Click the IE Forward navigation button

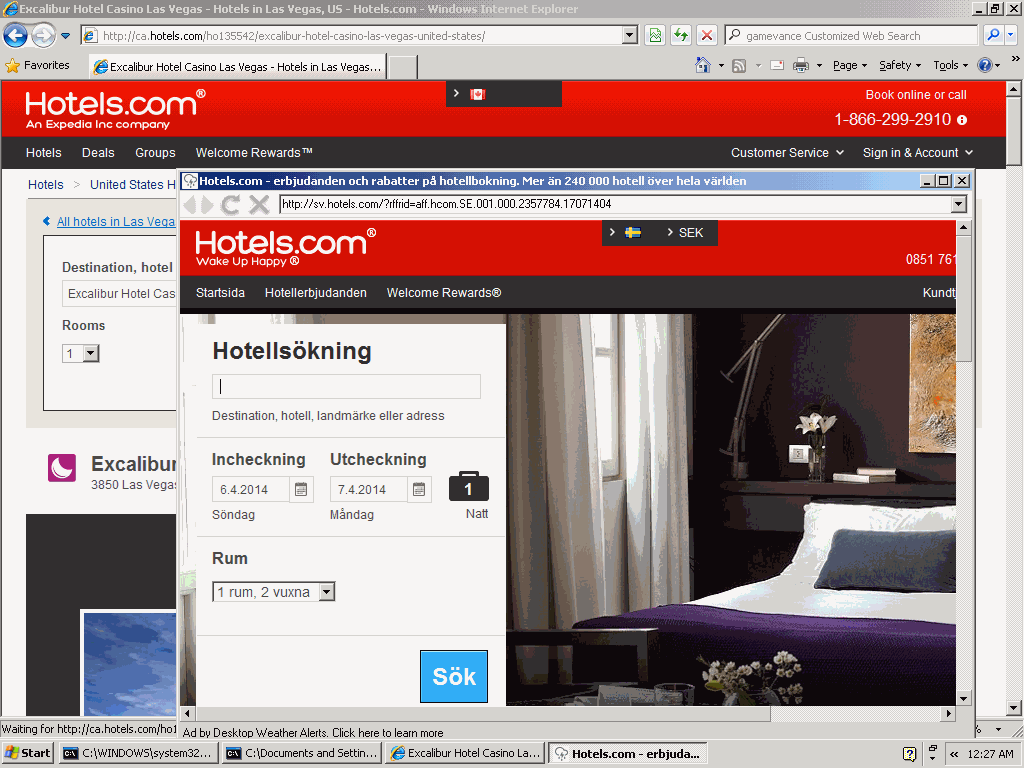43,35
